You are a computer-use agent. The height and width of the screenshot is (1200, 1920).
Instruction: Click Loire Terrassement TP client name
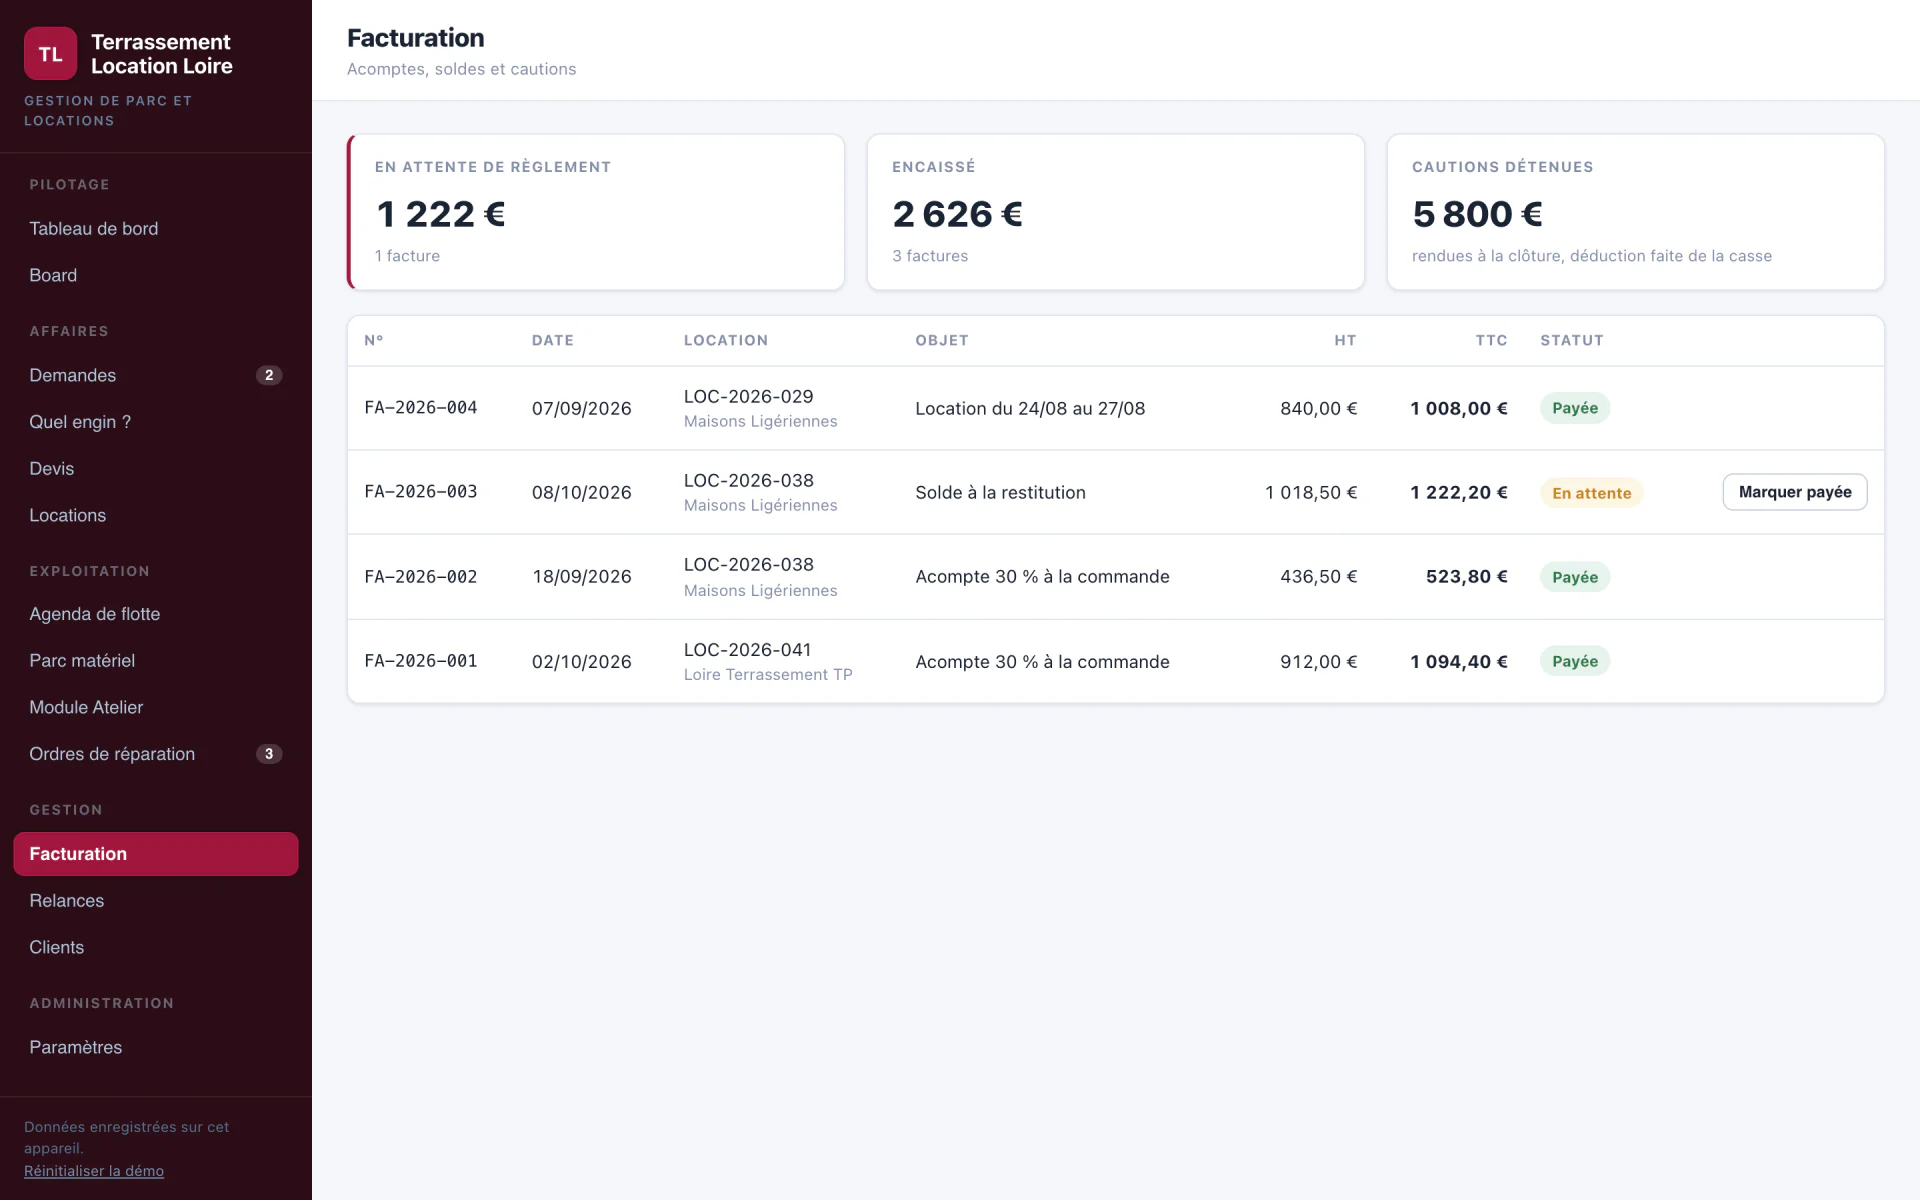(x=768, y=675)
